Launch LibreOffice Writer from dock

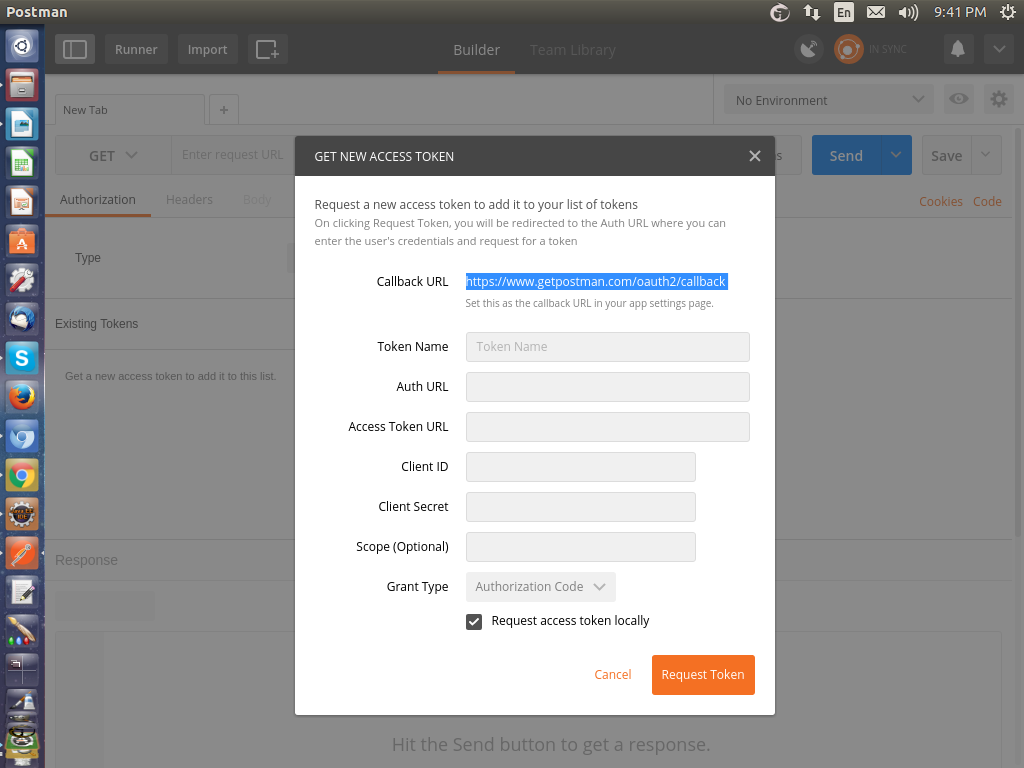(x=22, y=124)
